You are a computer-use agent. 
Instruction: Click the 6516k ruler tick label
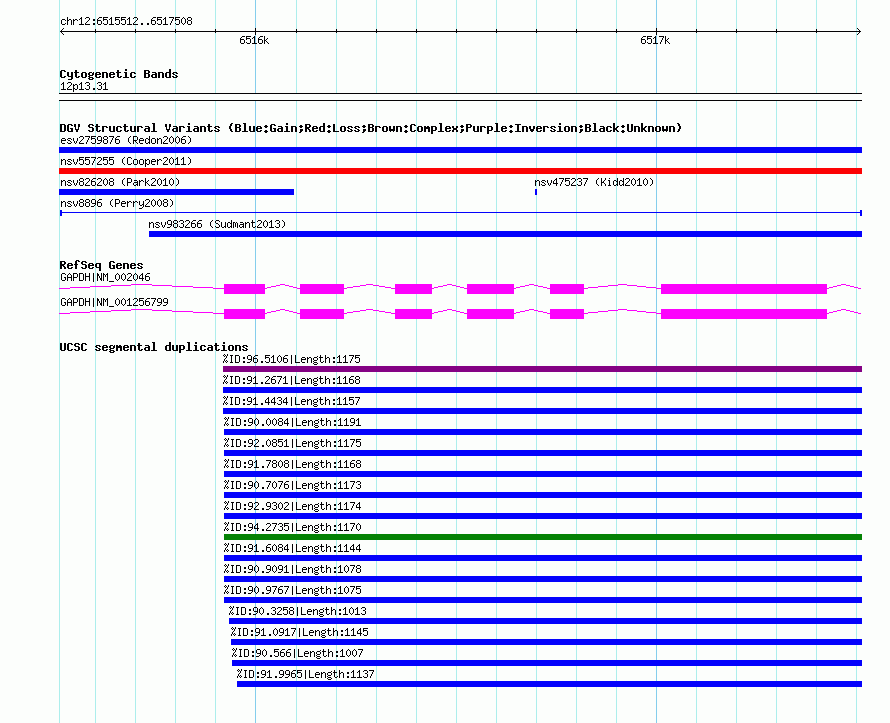click(254, 40)
